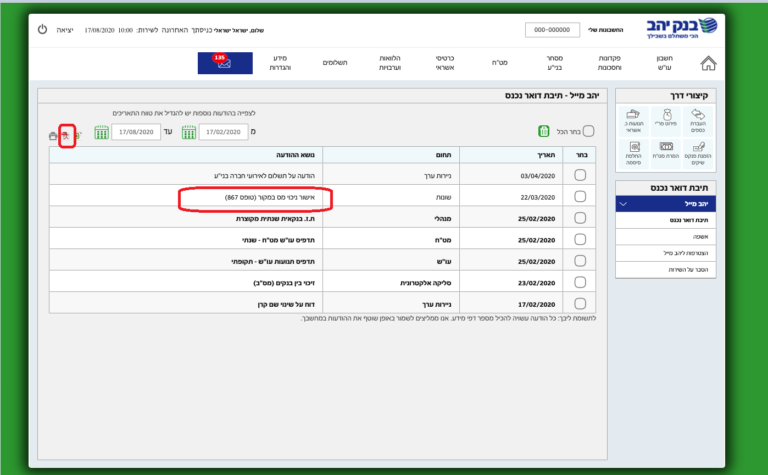Open the העברת כספים quick shortcut
The width and height of the screenshot is (768, 475).
coord(699,120)
